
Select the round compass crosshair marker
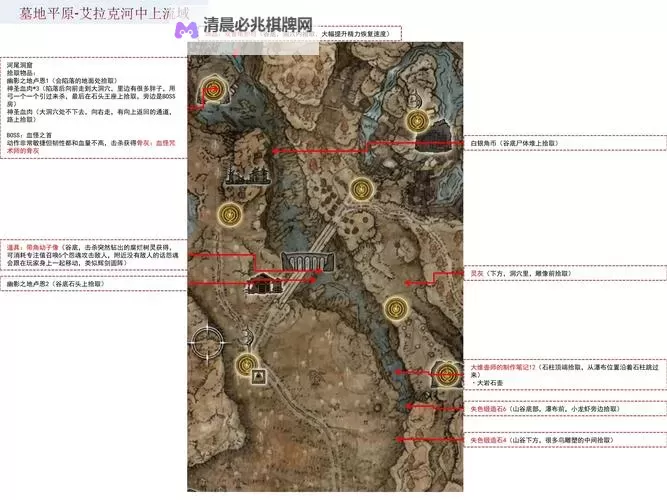(206, 342)
